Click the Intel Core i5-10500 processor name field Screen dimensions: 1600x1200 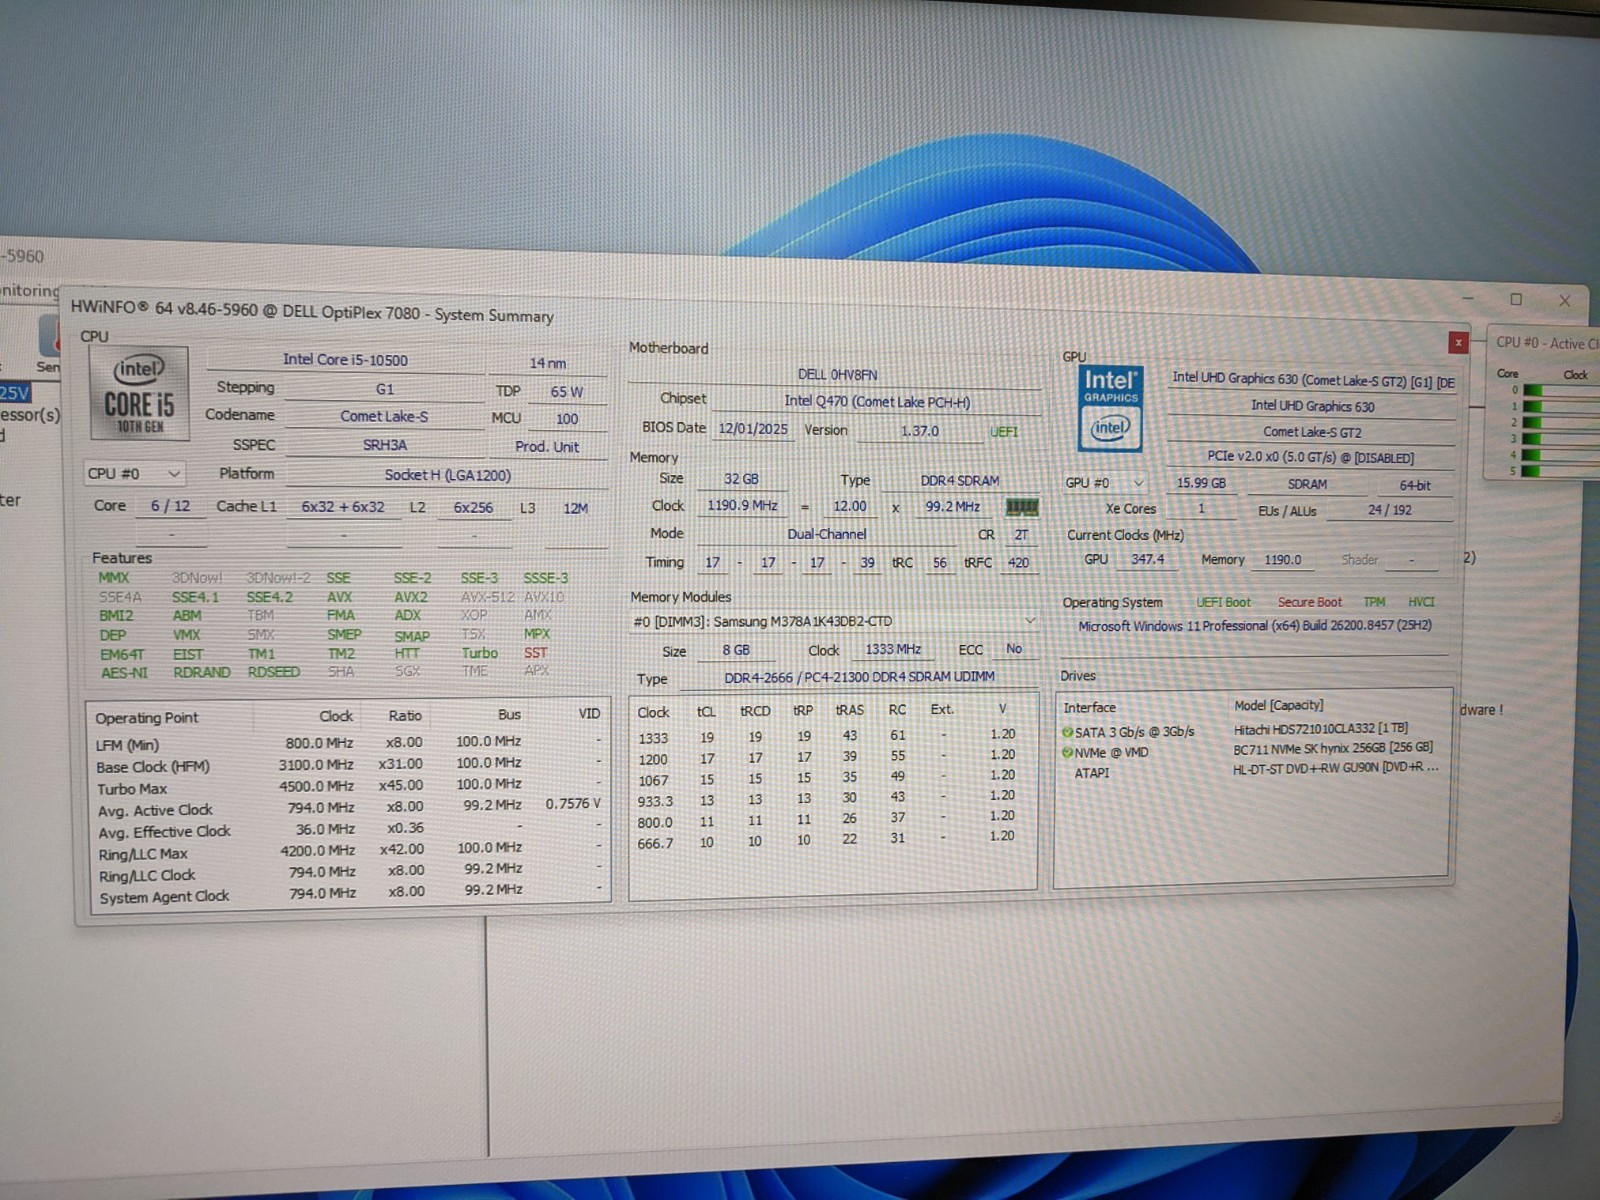345,360
